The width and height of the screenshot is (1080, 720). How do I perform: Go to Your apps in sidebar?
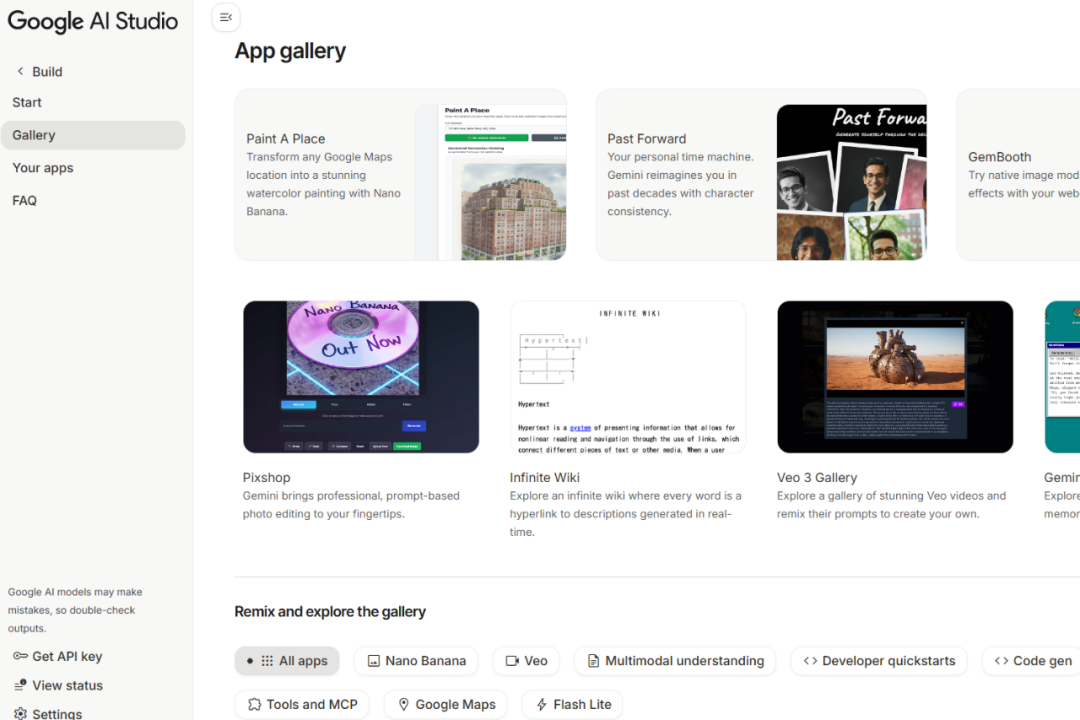point(43,168)
